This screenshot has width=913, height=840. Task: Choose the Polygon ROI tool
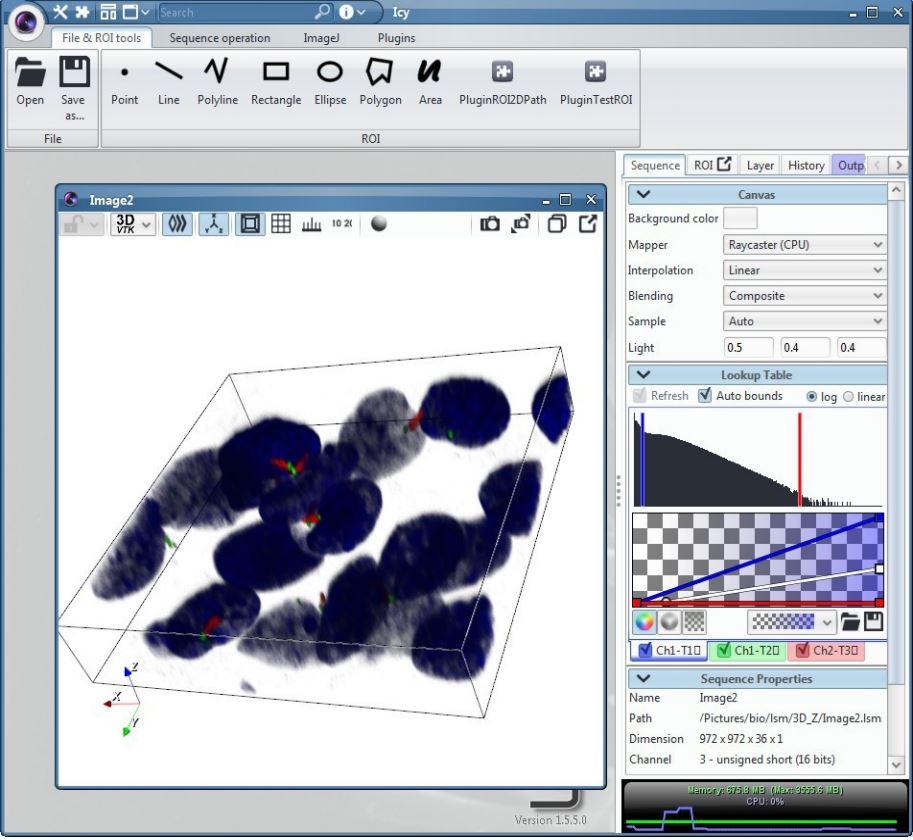380,81
